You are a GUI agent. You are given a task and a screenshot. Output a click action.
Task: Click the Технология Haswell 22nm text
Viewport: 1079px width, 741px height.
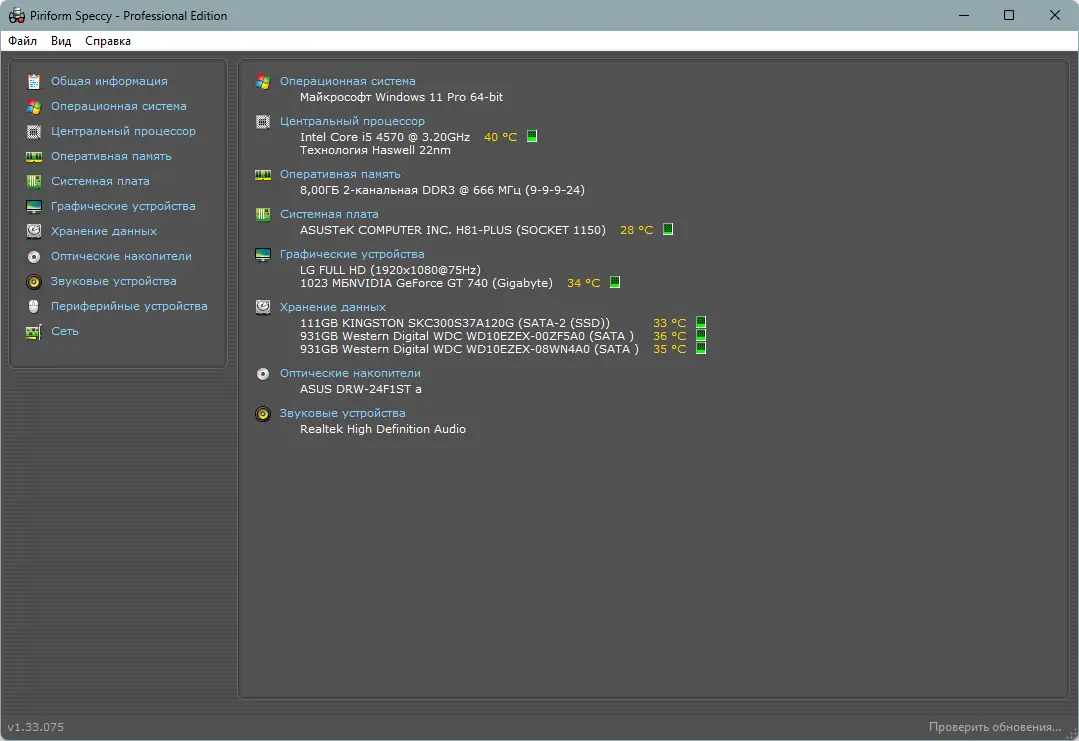pyautogui.click(x=375, y=150)
